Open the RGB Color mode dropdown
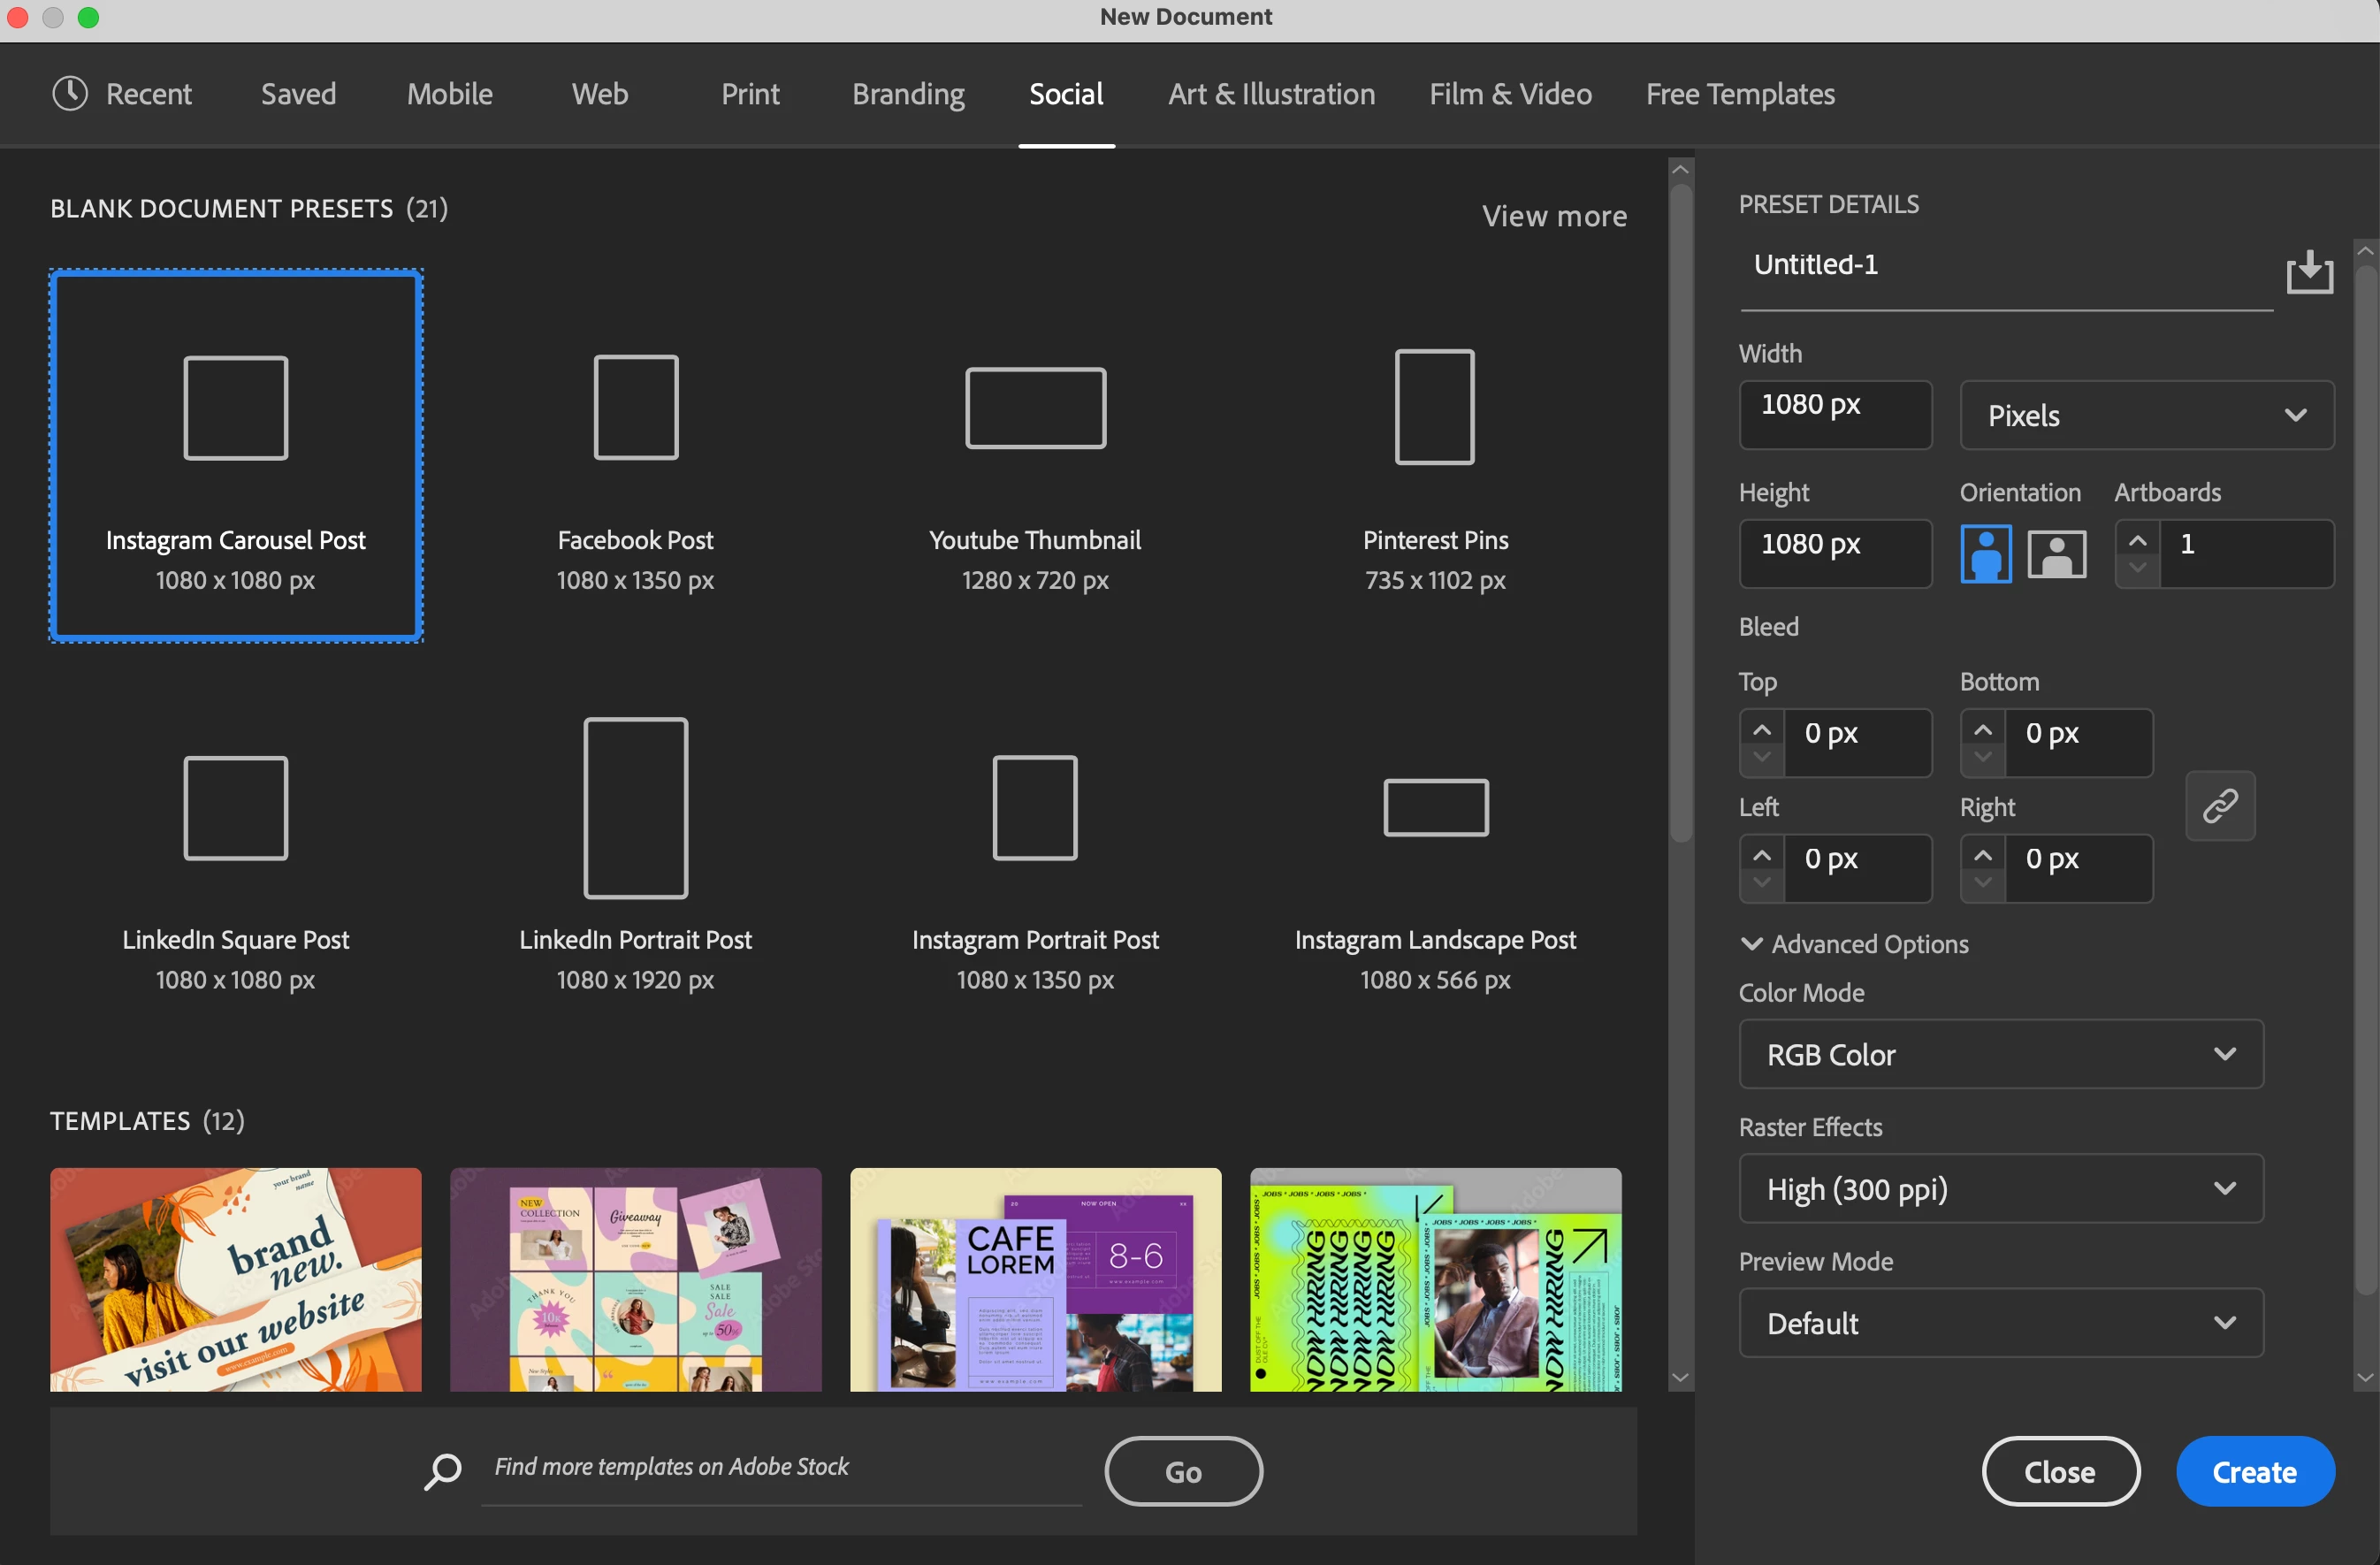 click(x=2000, y=1054)
